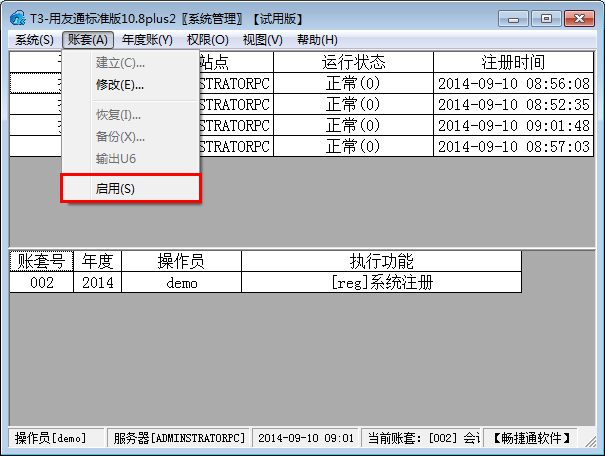This screenshot has width=605, height=456.
Task: Close the 账套(A) menu
Action: [x=88, y=40]
